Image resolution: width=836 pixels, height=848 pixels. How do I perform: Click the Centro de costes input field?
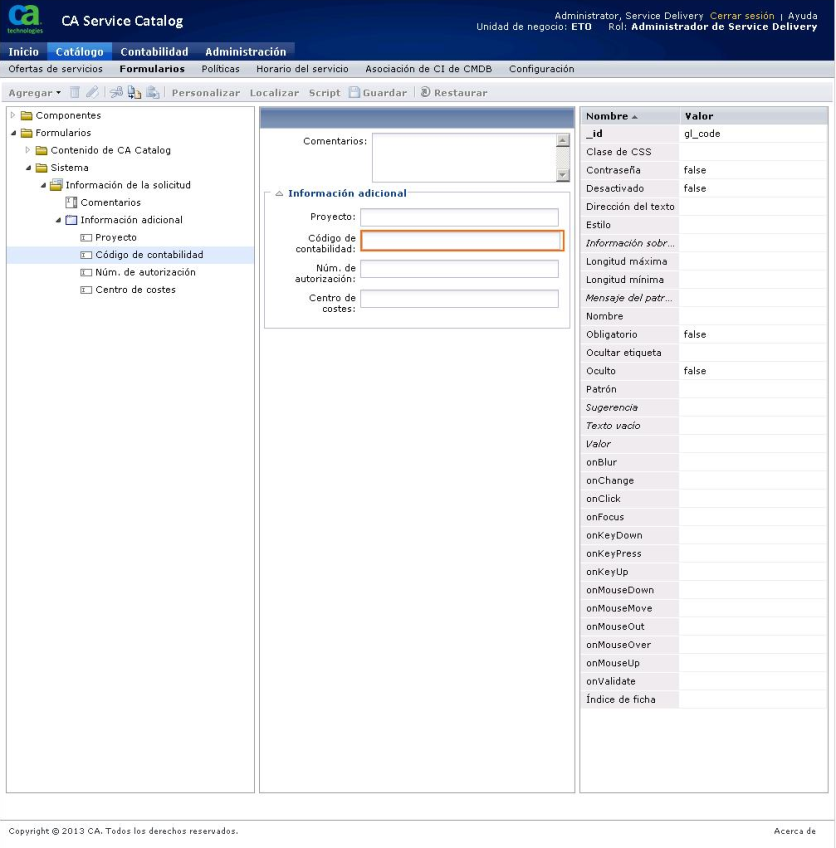point(459,299)
